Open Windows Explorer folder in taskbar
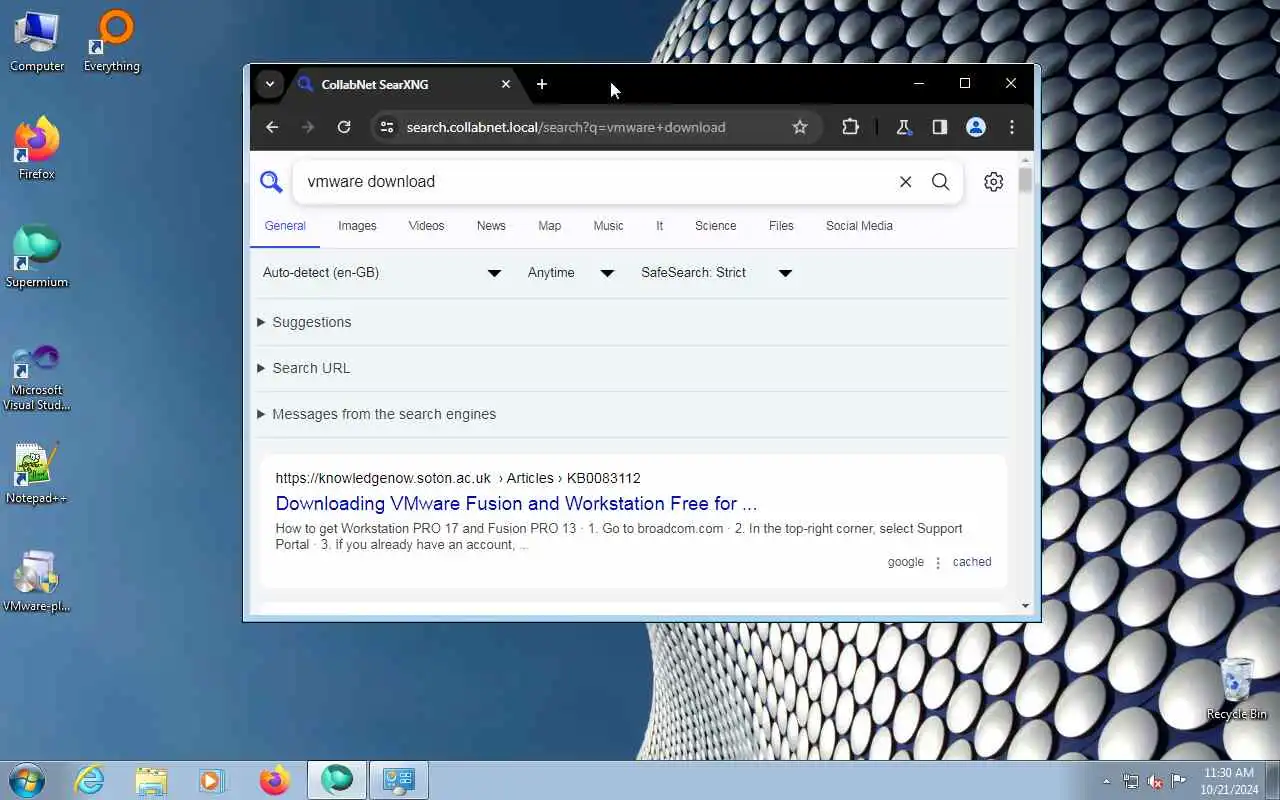Screen dimensions: 1280x800 pyautogui.click(x=151, y=780)
